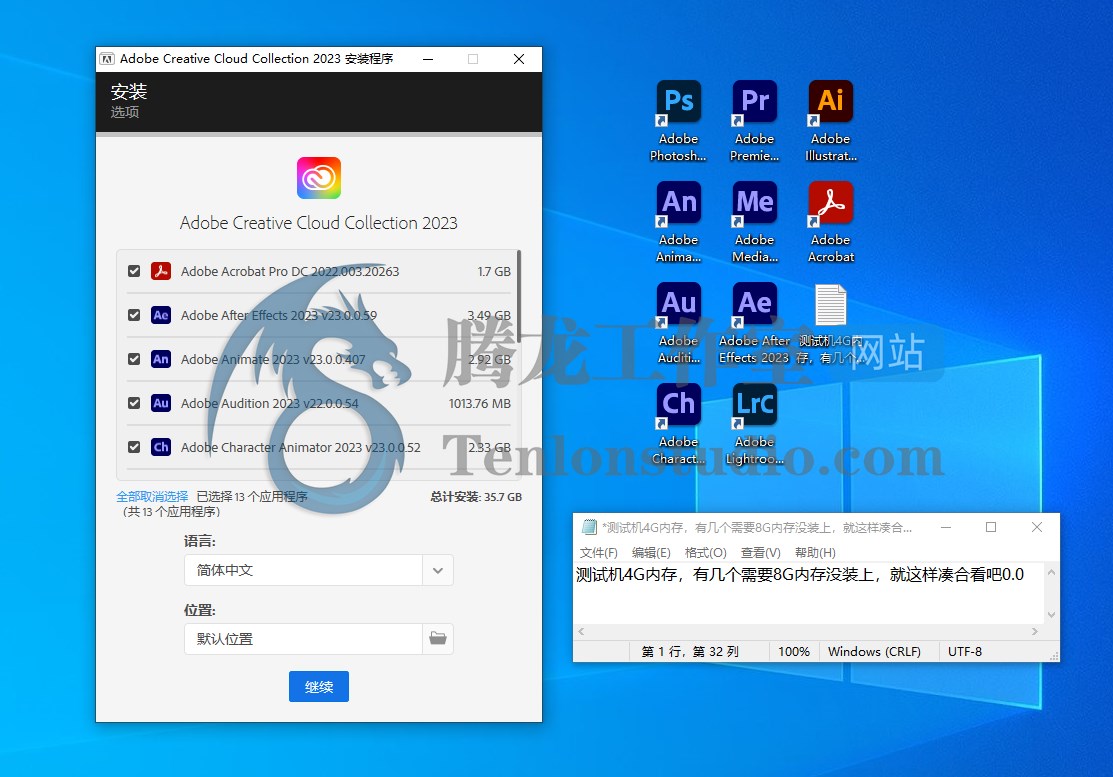Click the After Effects list icon
Screen dimensions: 1113x777
161,315
